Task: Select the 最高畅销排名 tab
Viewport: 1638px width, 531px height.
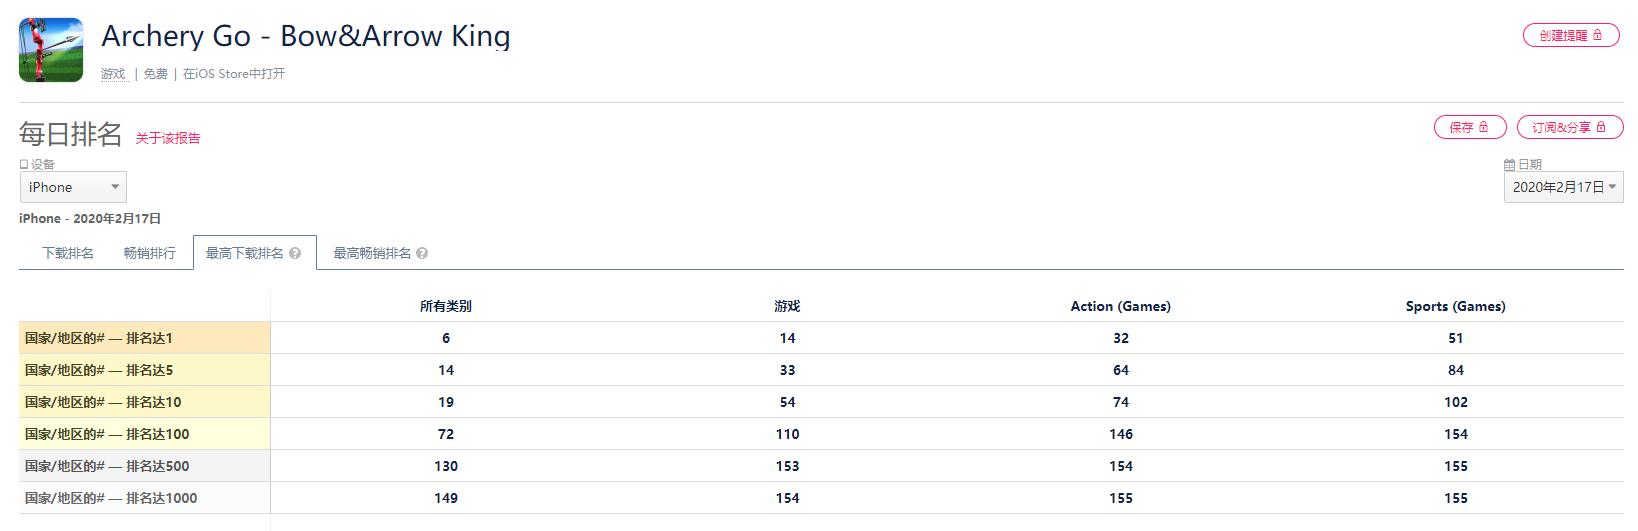Action: click(x=372, y=254)
